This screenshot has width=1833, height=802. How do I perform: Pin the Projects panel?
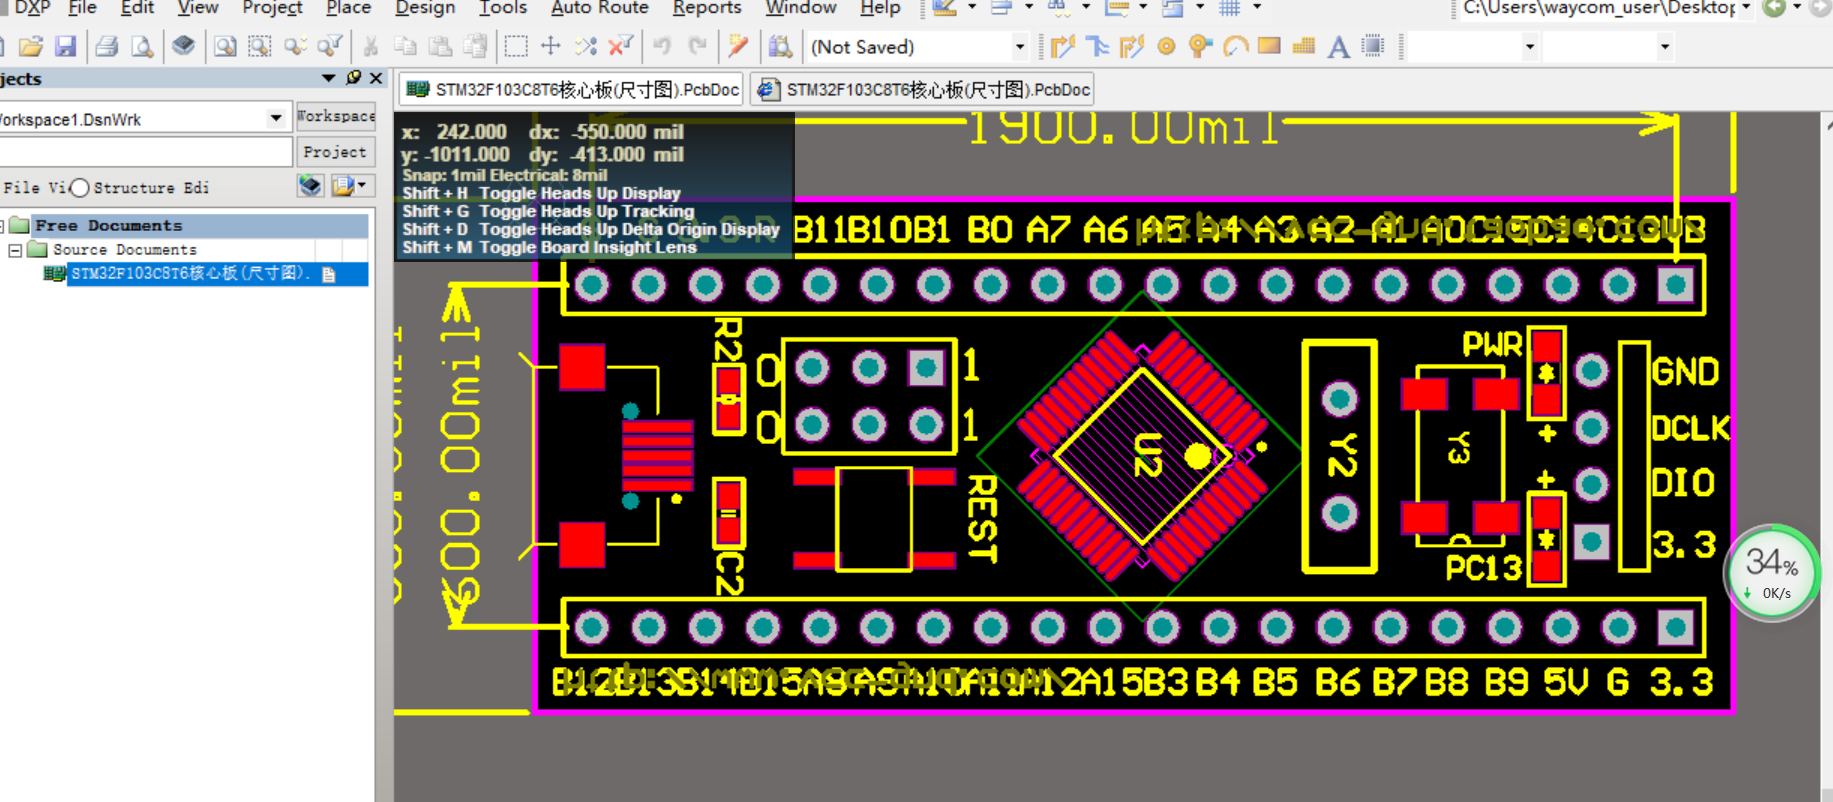pos(353,78)
